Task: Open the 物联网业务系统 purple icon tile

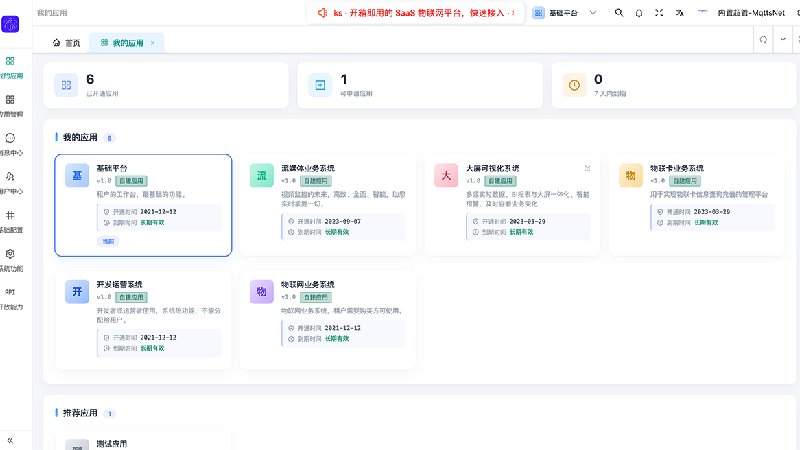Action: pyautogui.click(x=262, y=292)
